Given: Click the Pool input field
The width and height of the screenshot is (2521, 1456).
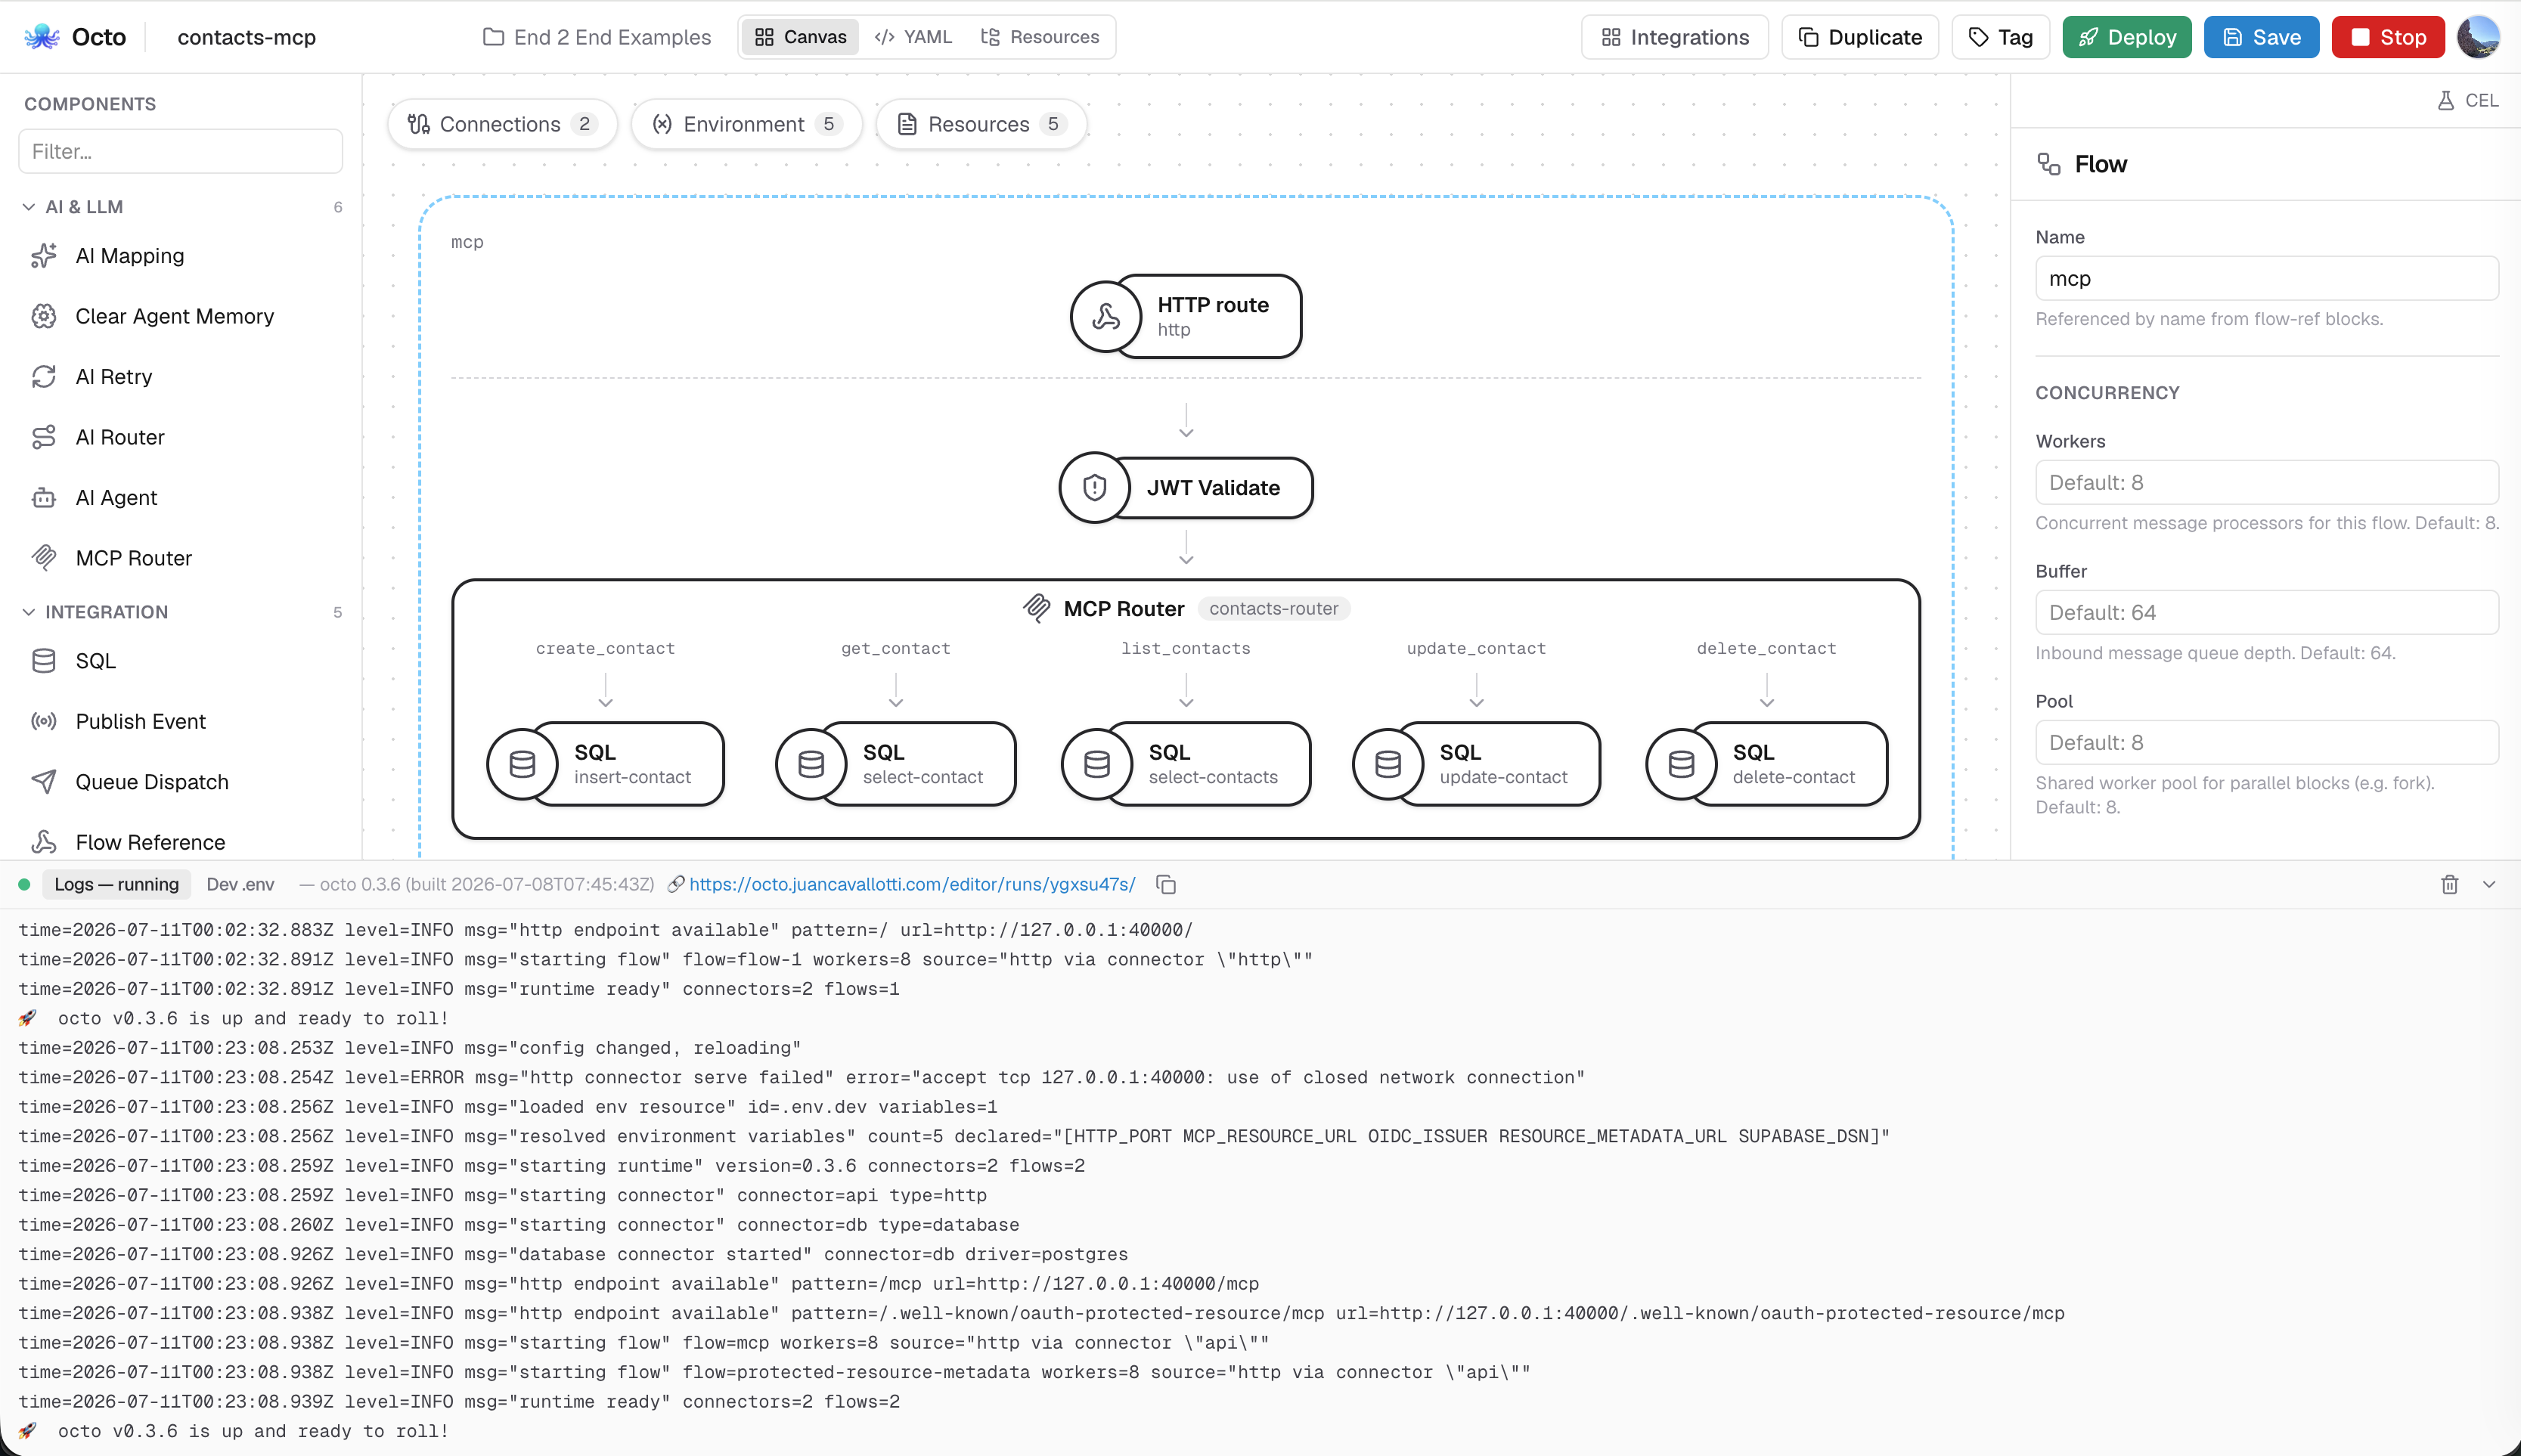Looking at the screenshot, I should pos(2266,743).
